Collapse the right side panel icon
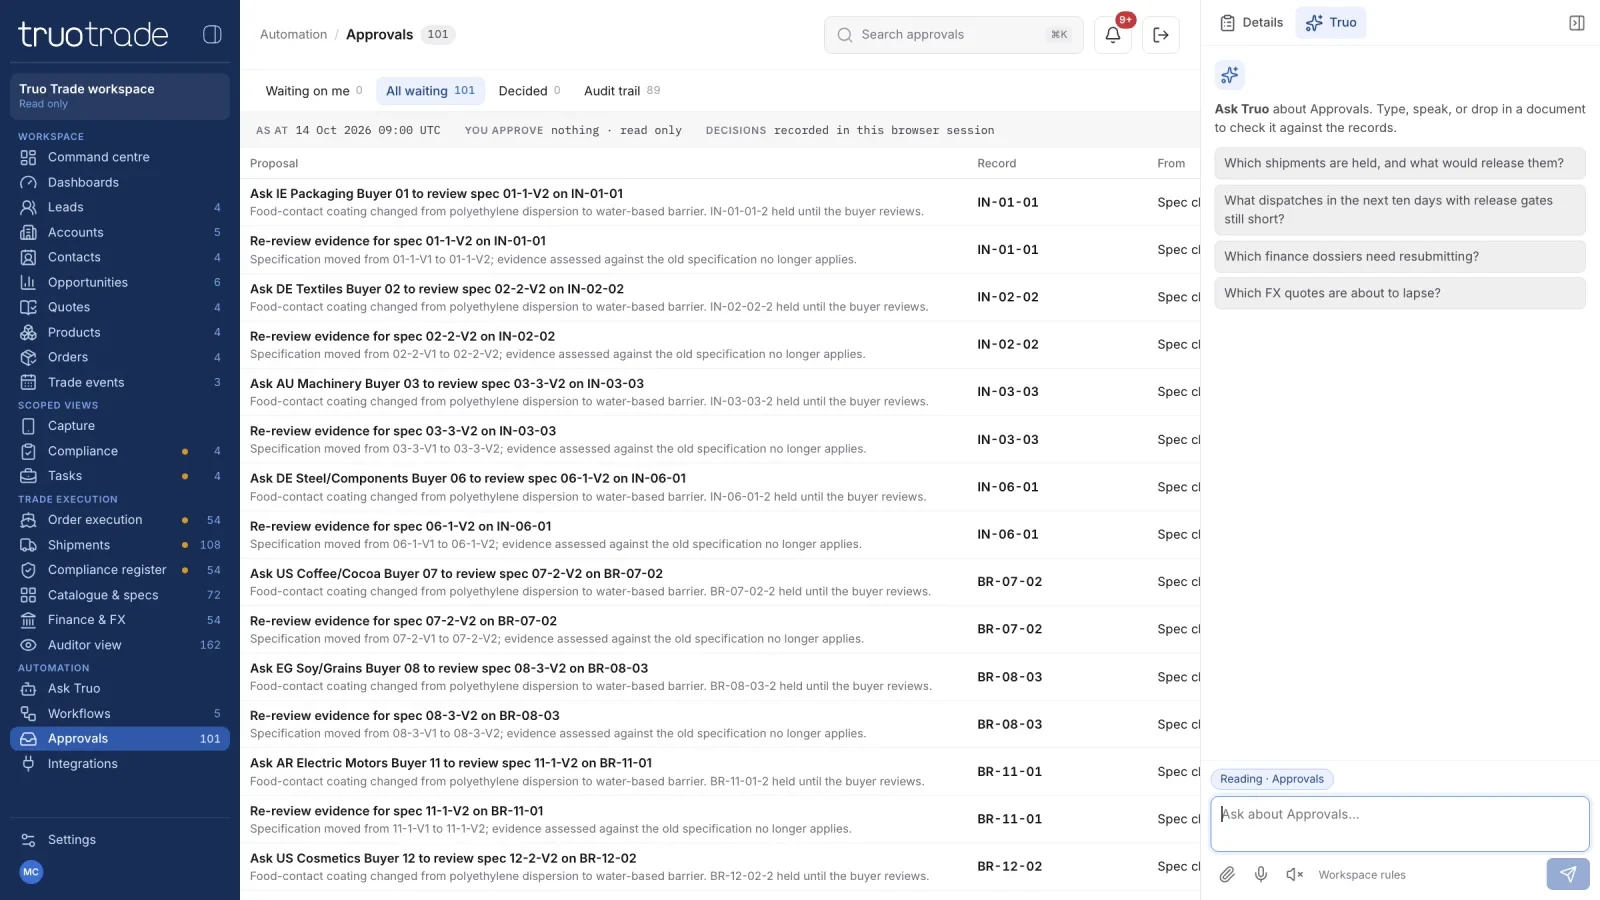The width and height of the screenshot is (1600, 900). (1576, 23)
